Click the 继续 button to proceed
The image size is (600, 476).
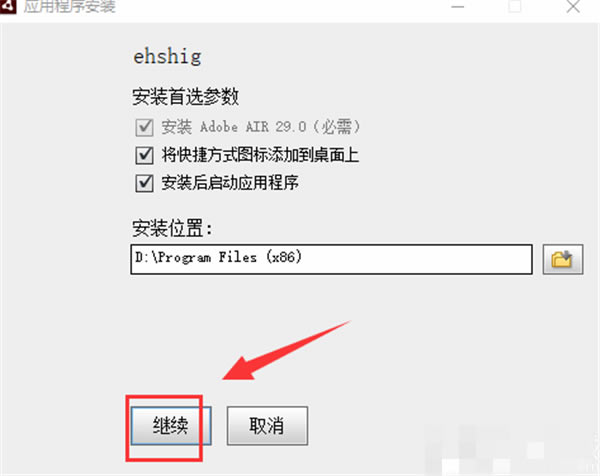coord(171,426)
